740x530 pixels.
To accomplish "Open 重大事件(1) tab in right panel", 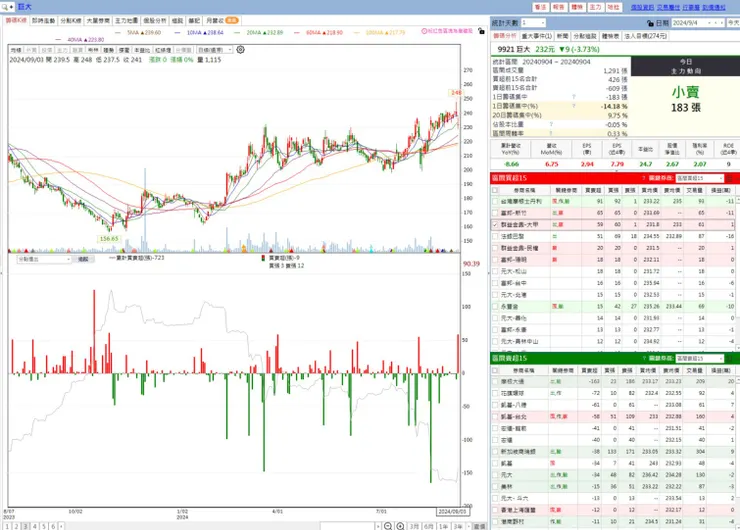I will 537,36.
